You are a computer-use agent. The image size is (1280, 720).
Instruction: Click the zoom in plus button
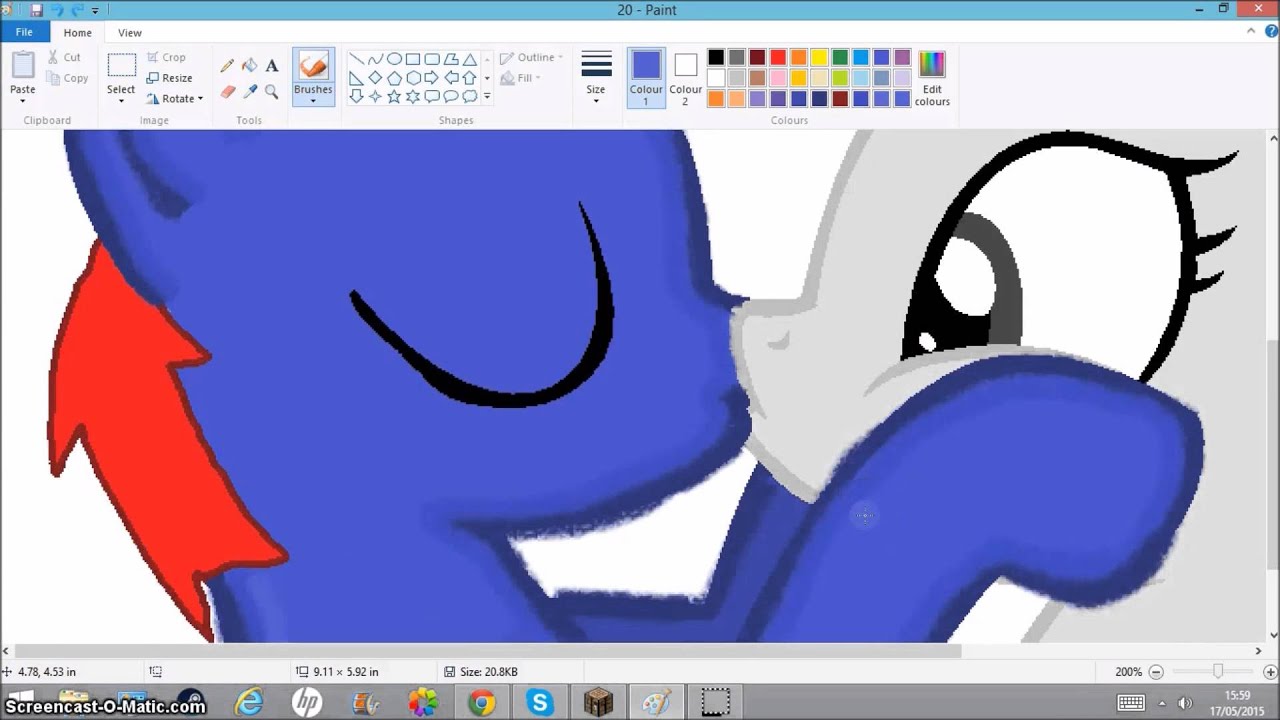coord(1268,672)
